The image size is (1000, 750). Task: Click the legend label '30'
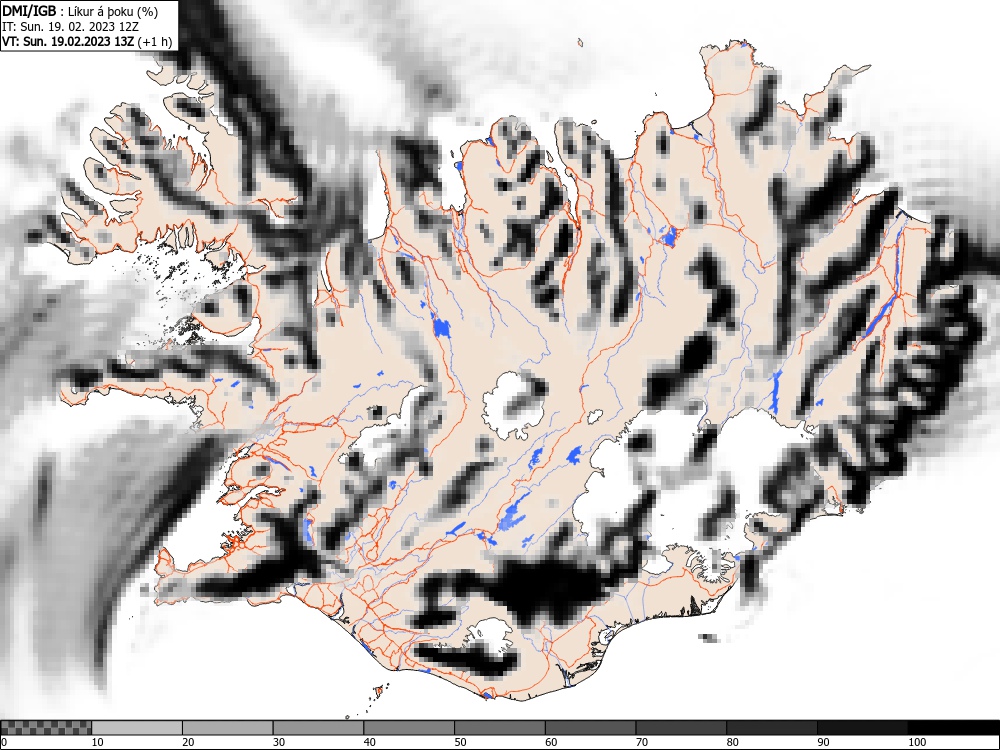click(279, 742)
